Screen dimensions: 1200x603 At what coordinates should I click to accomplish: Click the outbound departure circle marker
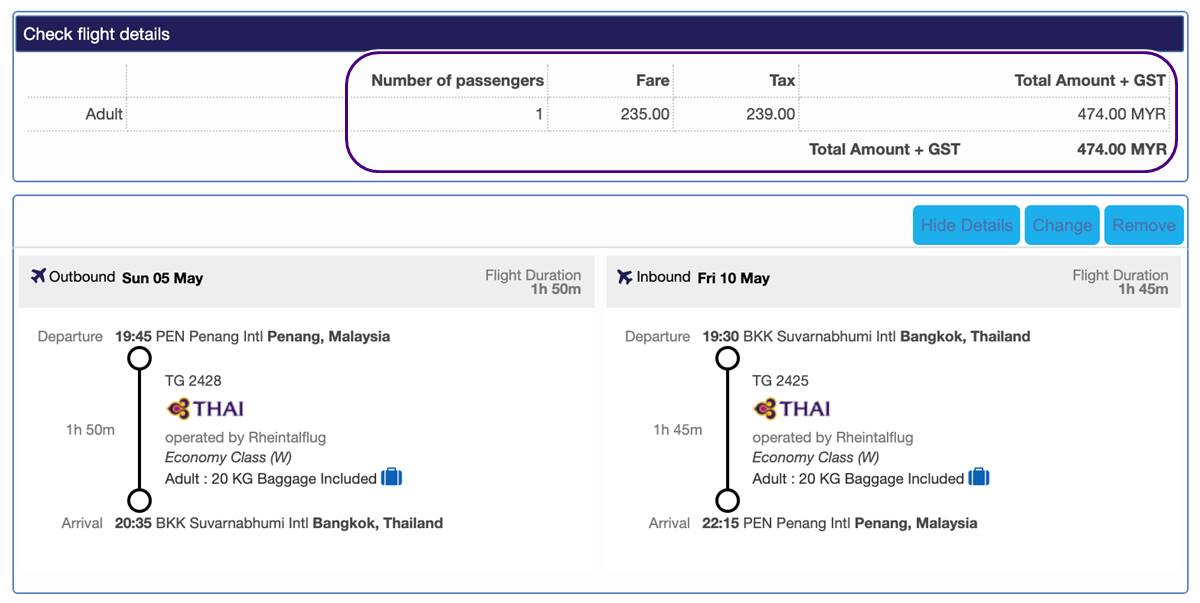(140, 358)
